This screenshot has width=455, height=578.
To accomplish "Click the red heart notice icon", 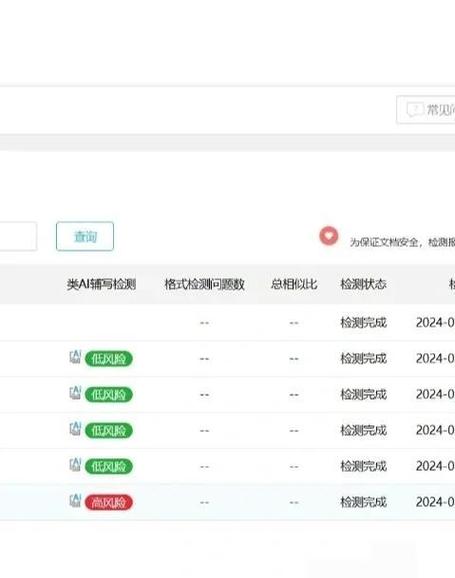I will [x=329, y=236].
